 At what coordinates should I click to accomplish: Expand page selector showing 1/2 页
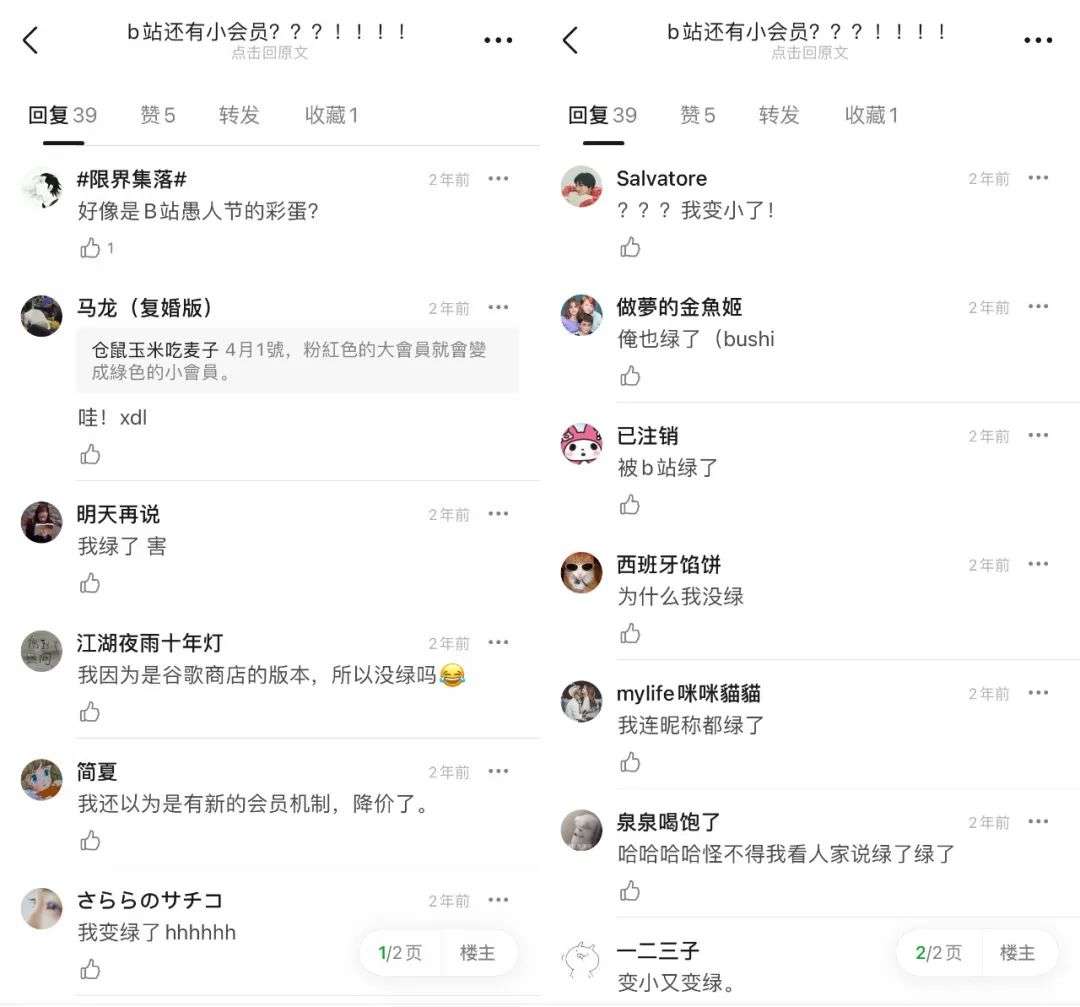pos(400,953)
